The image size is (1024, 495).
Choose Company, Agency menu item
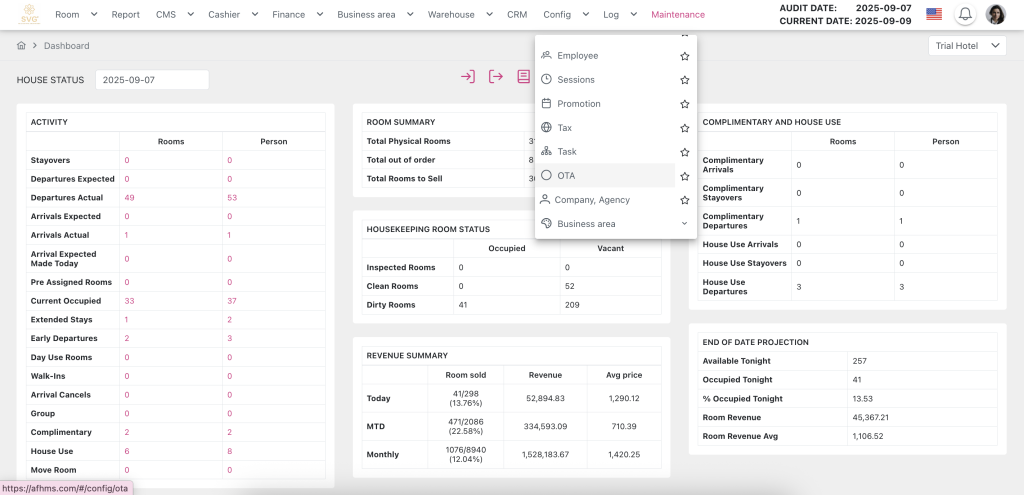pos(592,200)
